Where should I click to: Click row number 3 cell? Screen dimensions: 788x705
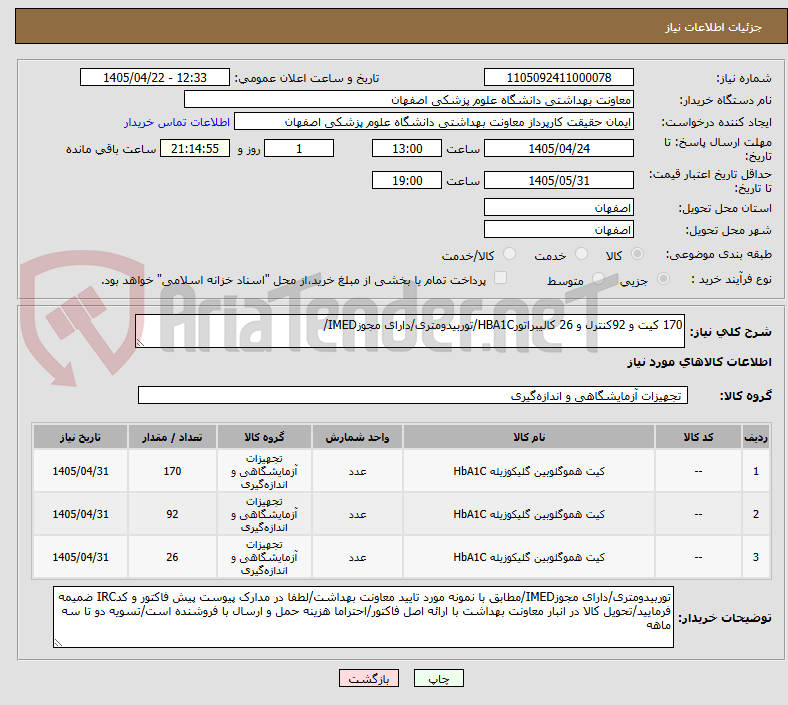[x=755, y=557]
